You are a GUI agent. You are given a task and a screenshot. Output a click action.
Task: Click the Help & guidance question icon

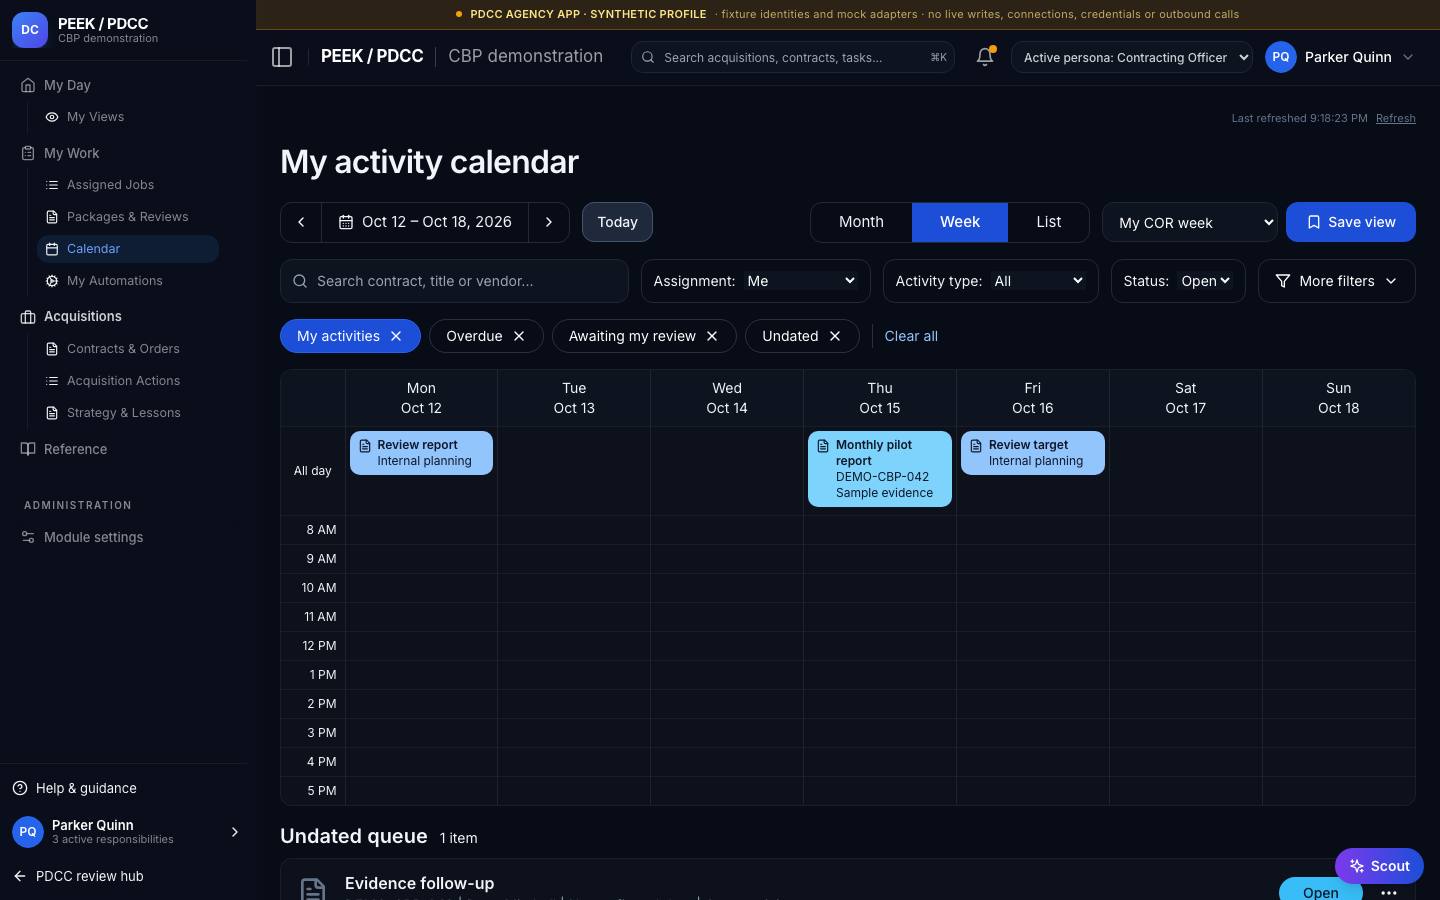(20, 788)
